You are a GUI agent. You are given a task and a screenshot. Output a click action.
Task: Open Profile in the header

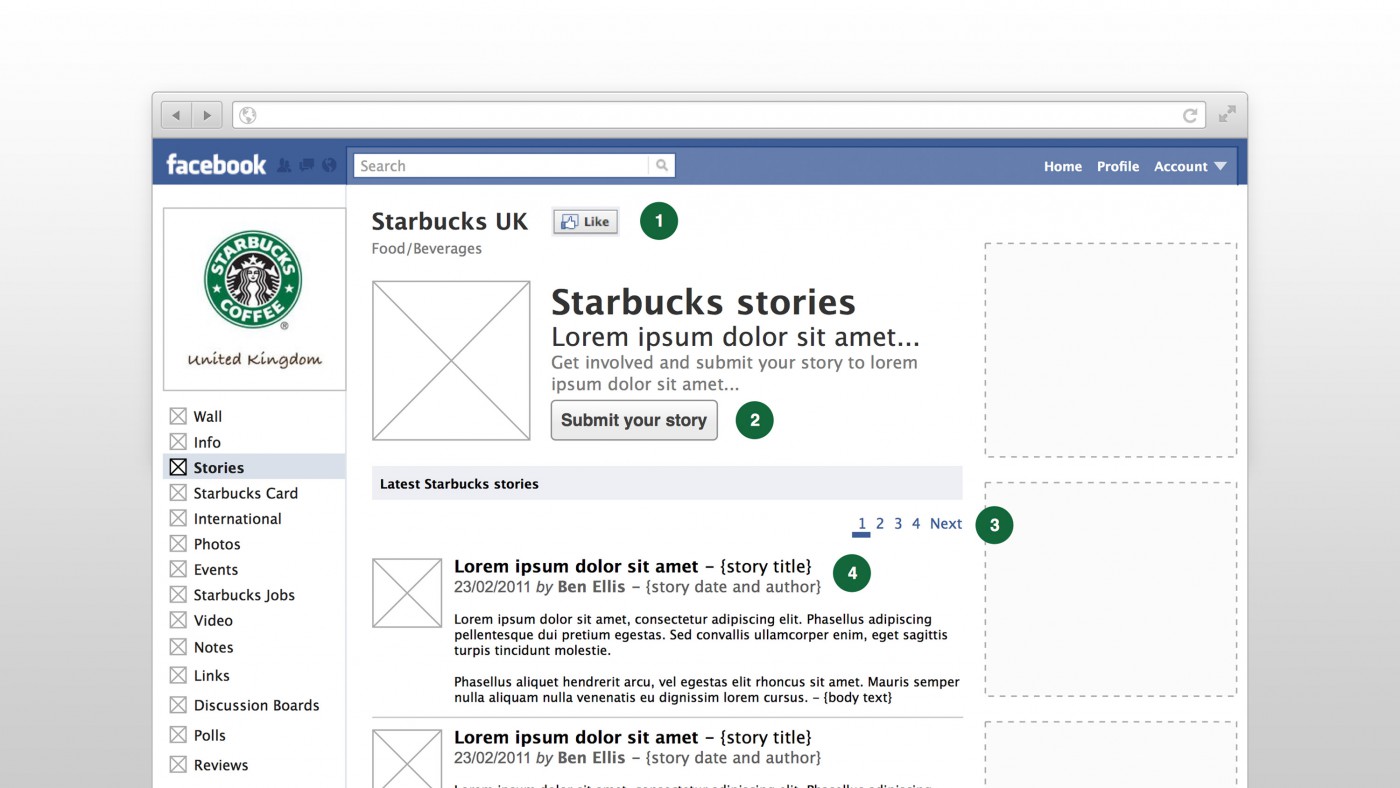tap(1118, 167)
